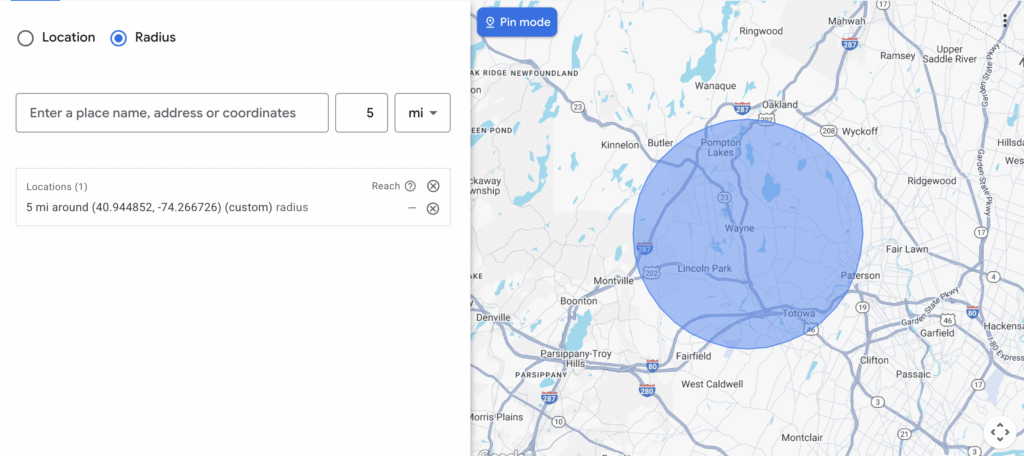Click the Wayne label inside the circle
This screenshot has height=456, width=1024.
[739, 228]
